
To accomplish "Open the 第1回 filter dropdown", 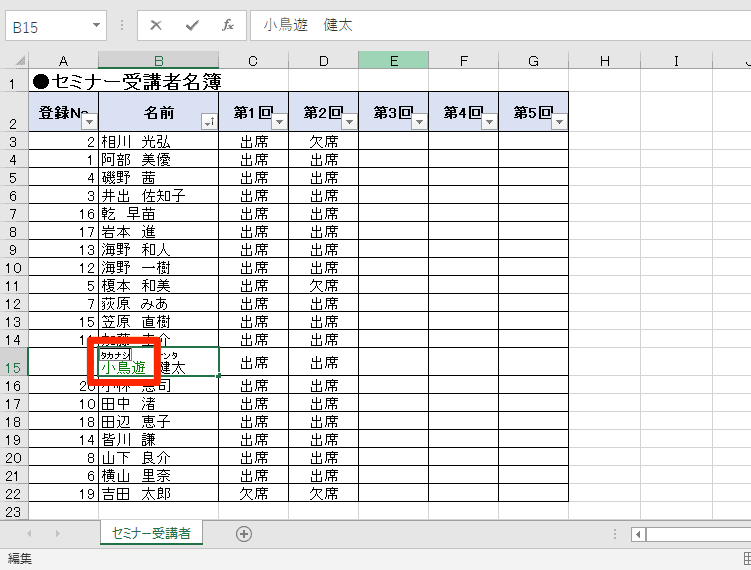I will pos(279,122).
